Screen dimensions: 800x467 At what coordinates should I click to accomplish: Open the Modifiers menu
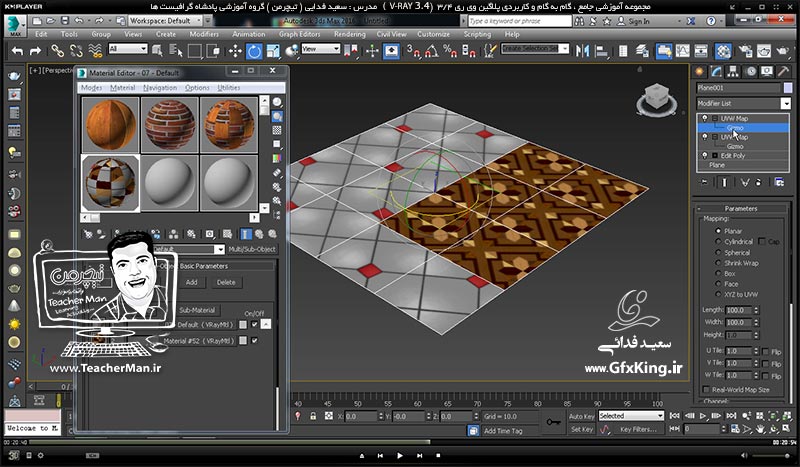tap(204, 34)
